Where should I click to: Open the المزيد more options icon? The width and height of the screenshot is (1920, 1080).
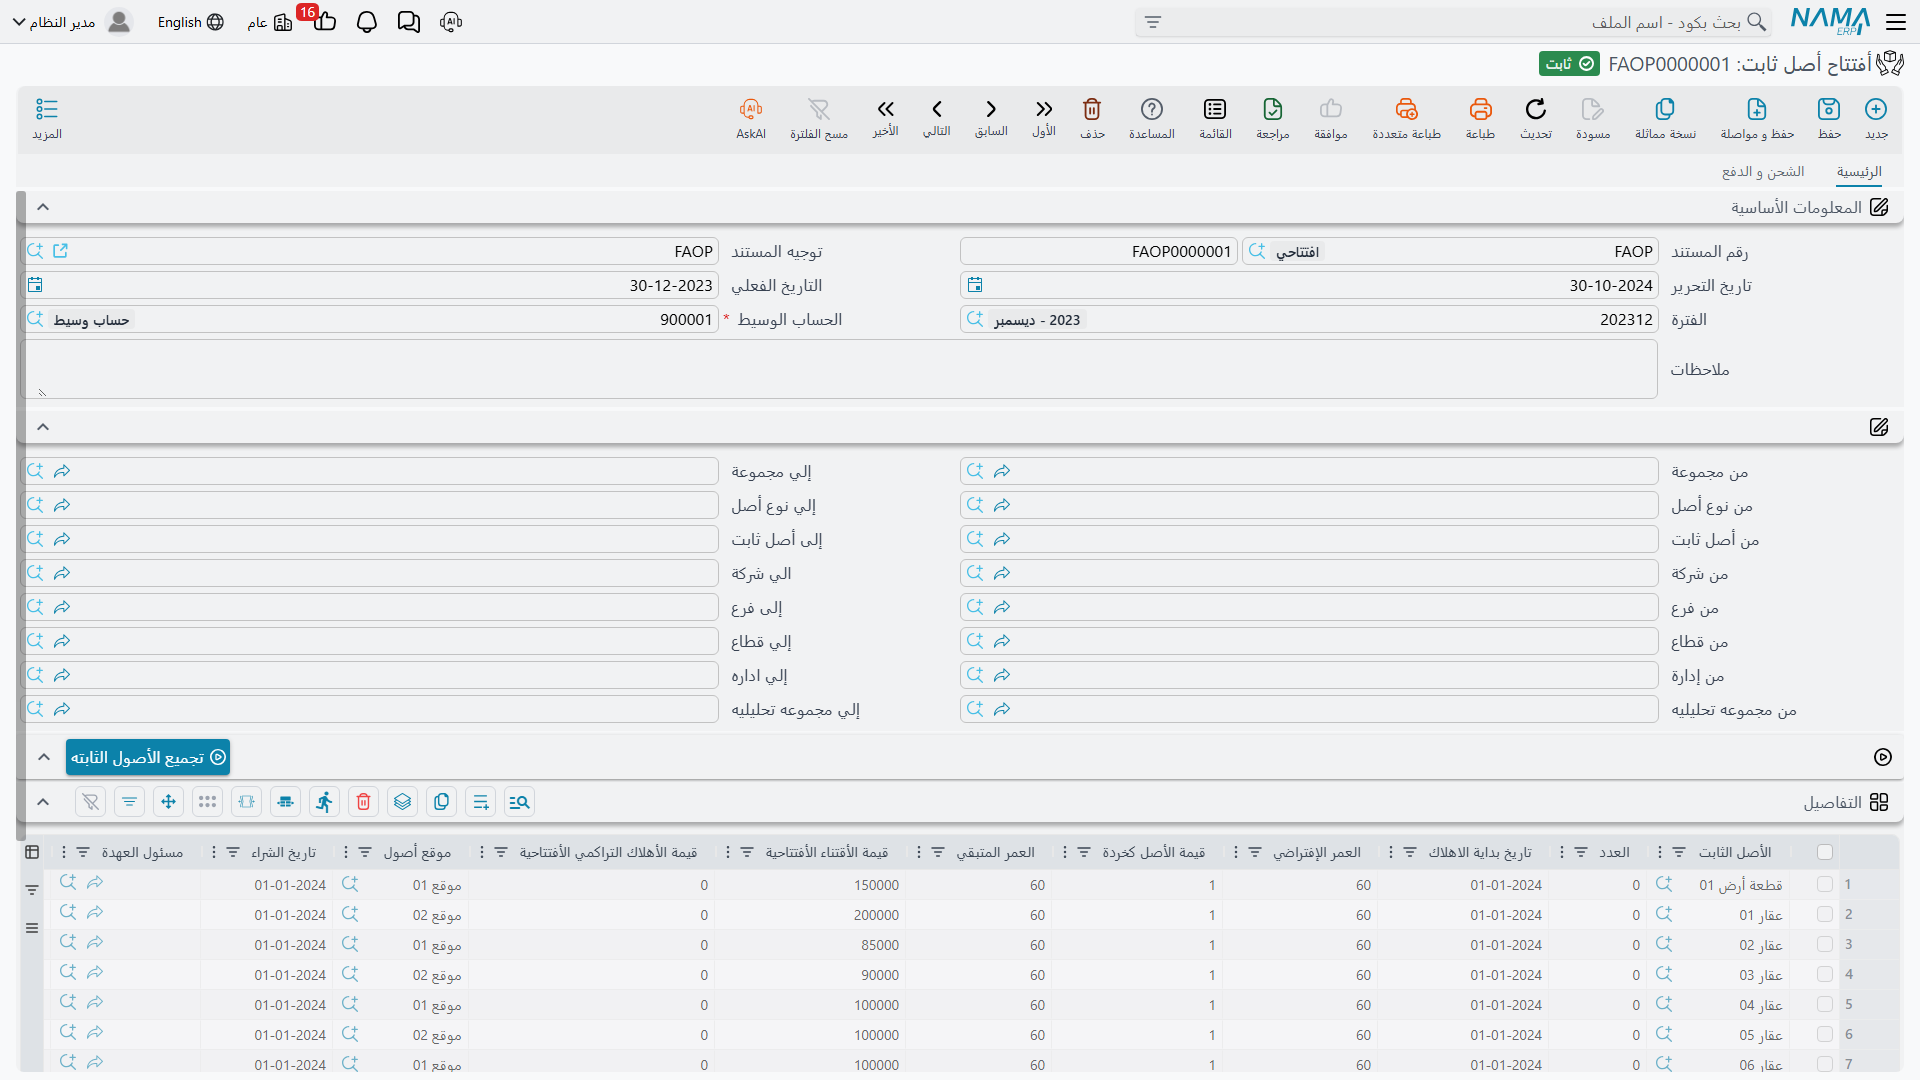pos(47,109)
